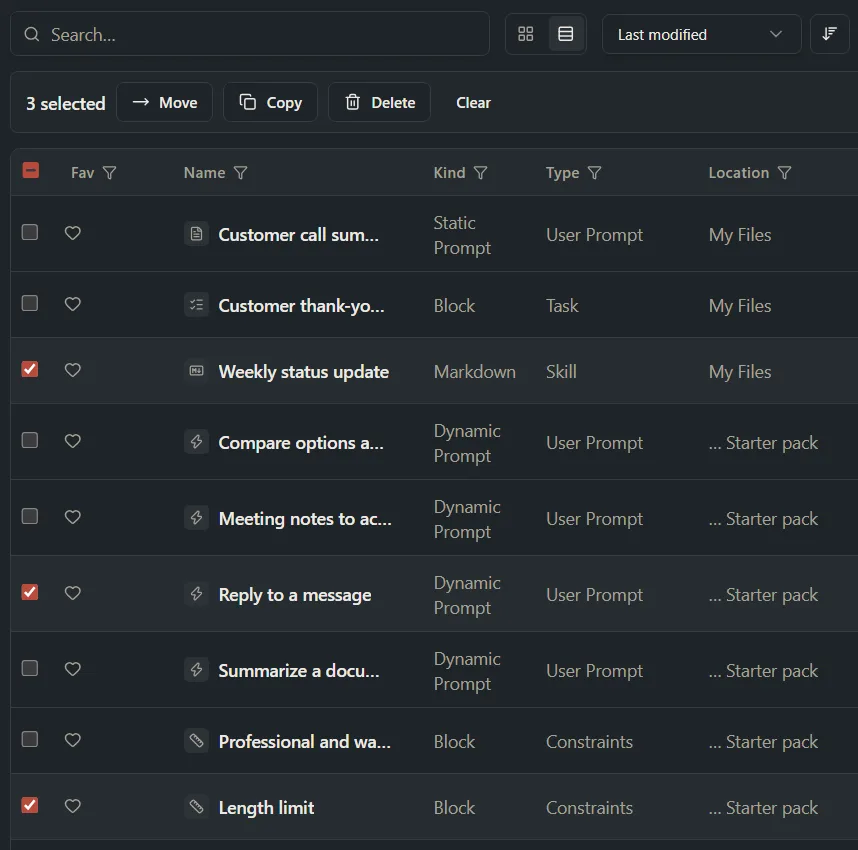Switch to grid view layout
858x850 pixels.
(x=525, y=34)
